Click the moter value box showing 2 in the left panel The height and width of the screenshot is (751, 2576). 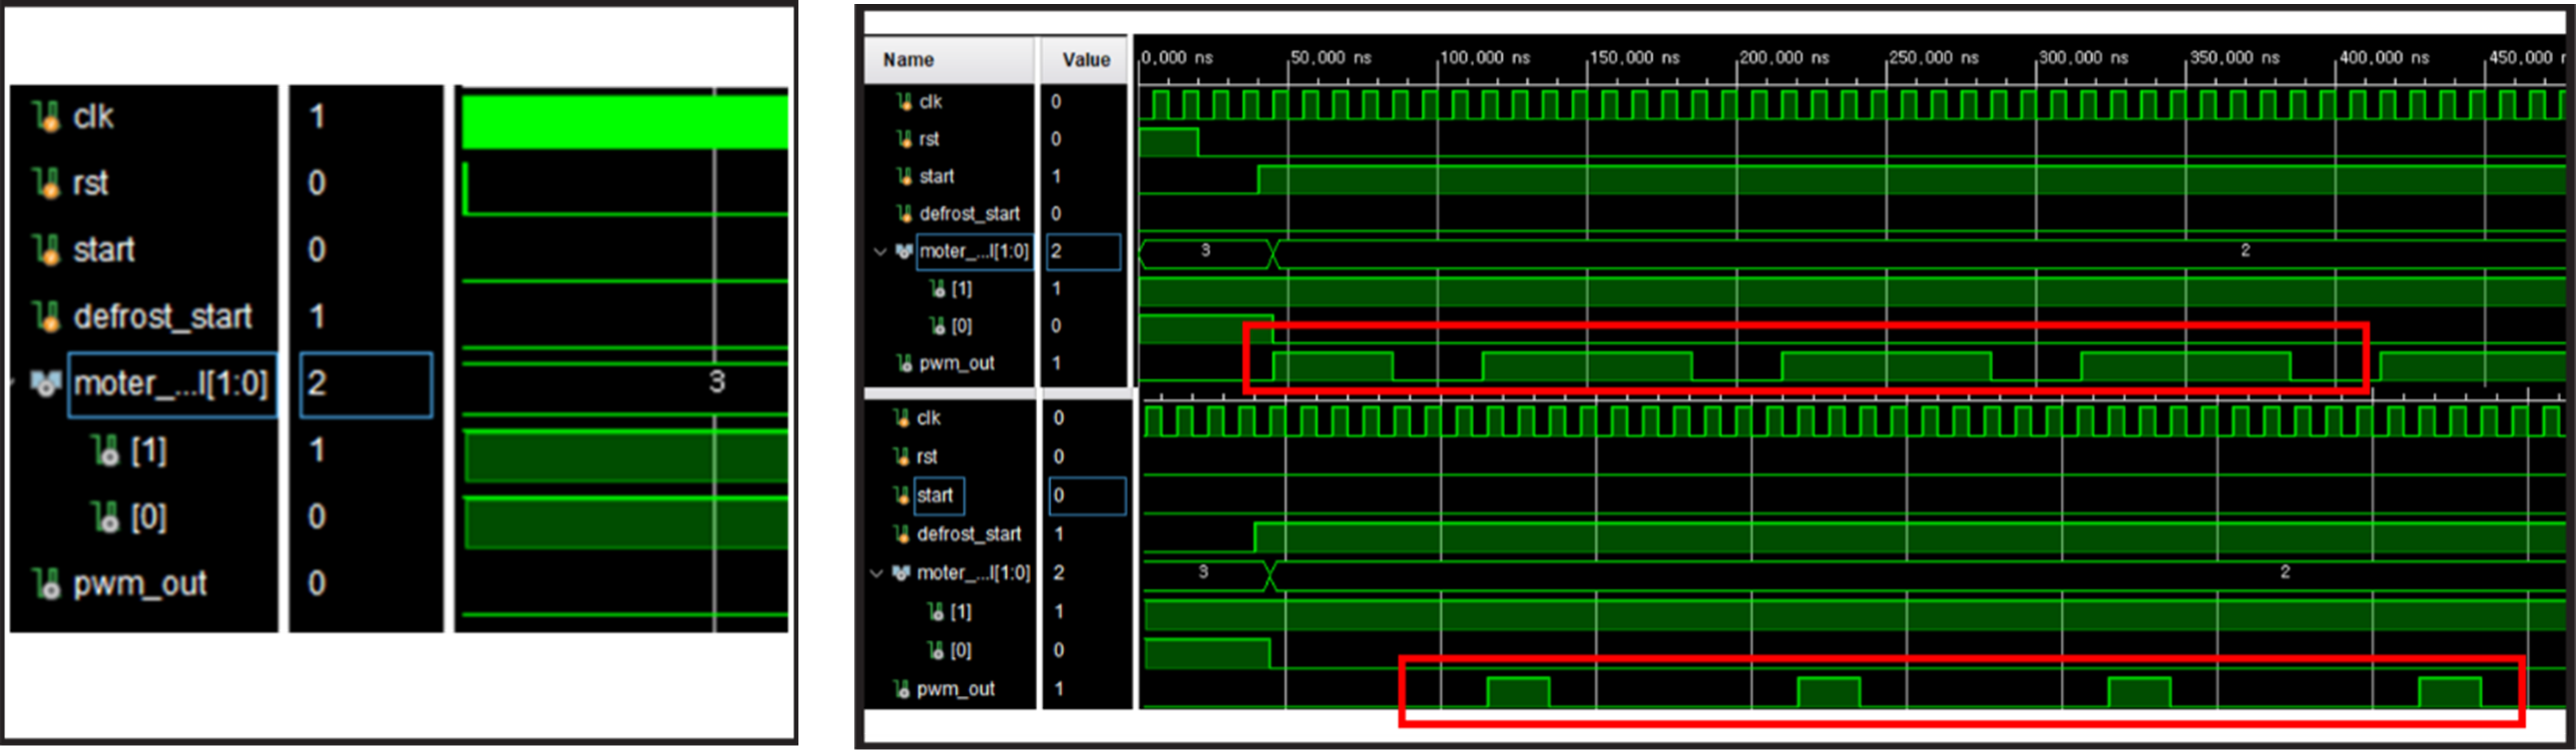coord(366,384)
